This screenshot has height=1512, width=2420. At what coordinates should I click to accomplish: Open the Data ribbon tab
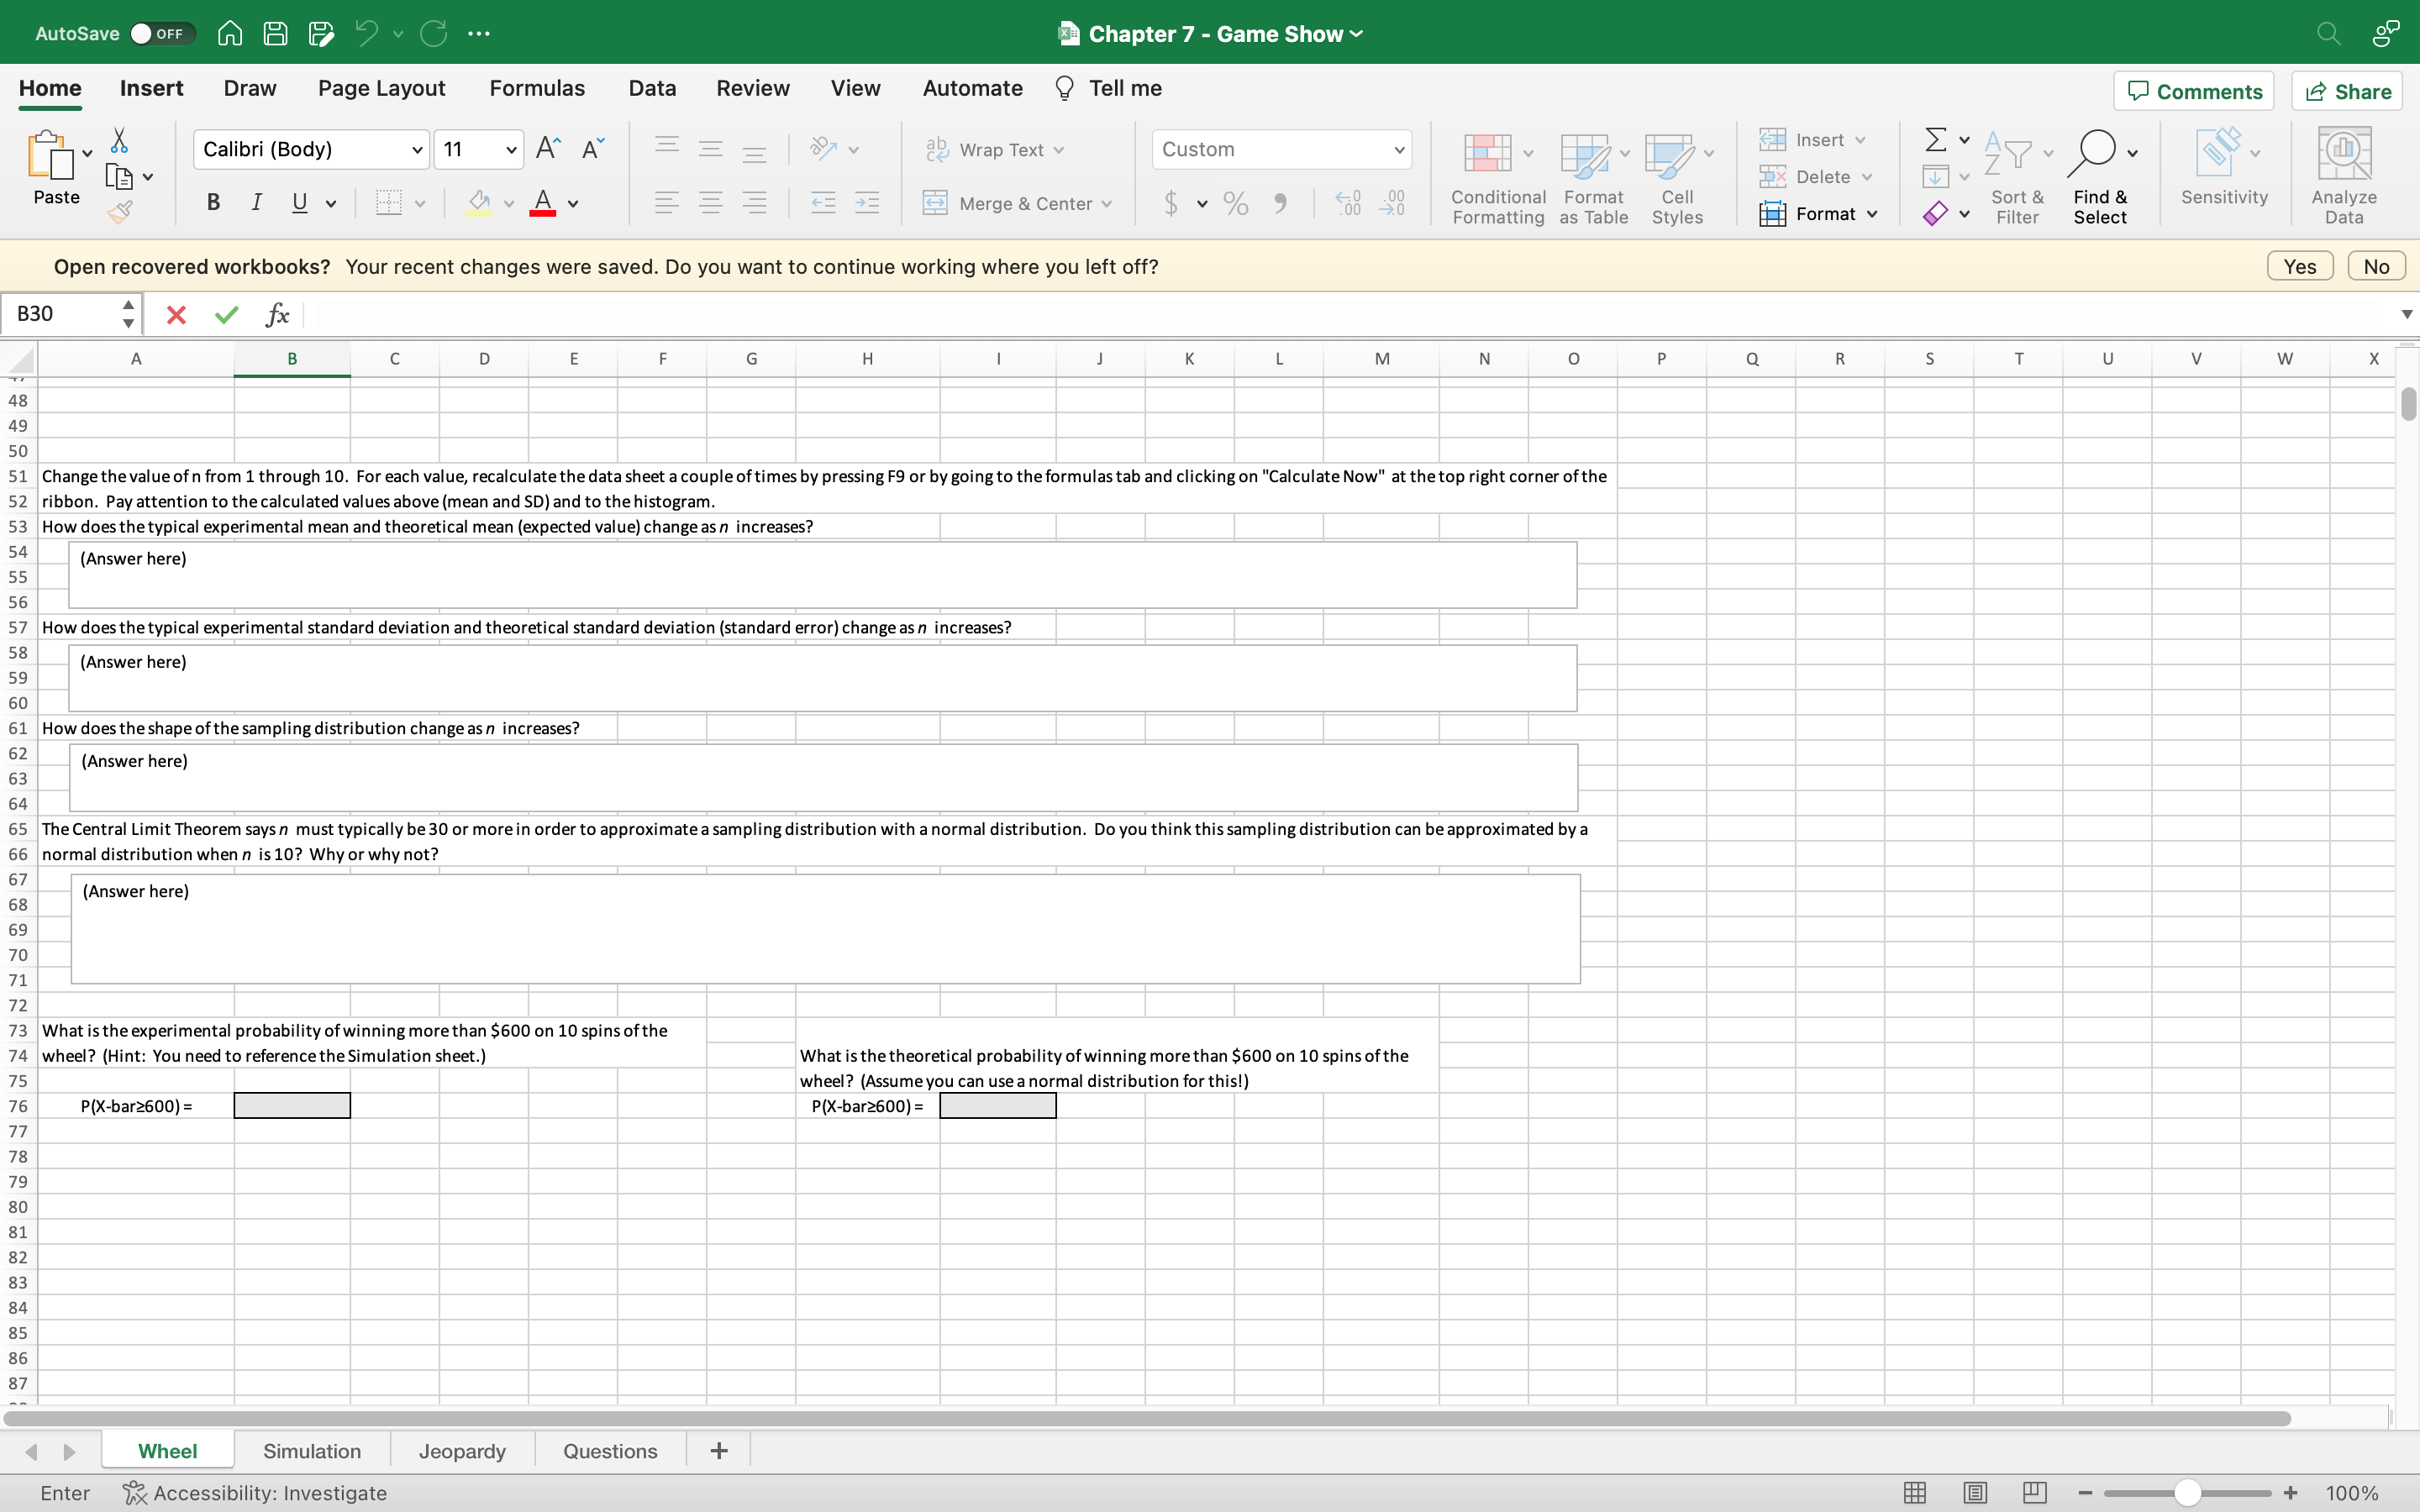(652, 88)
